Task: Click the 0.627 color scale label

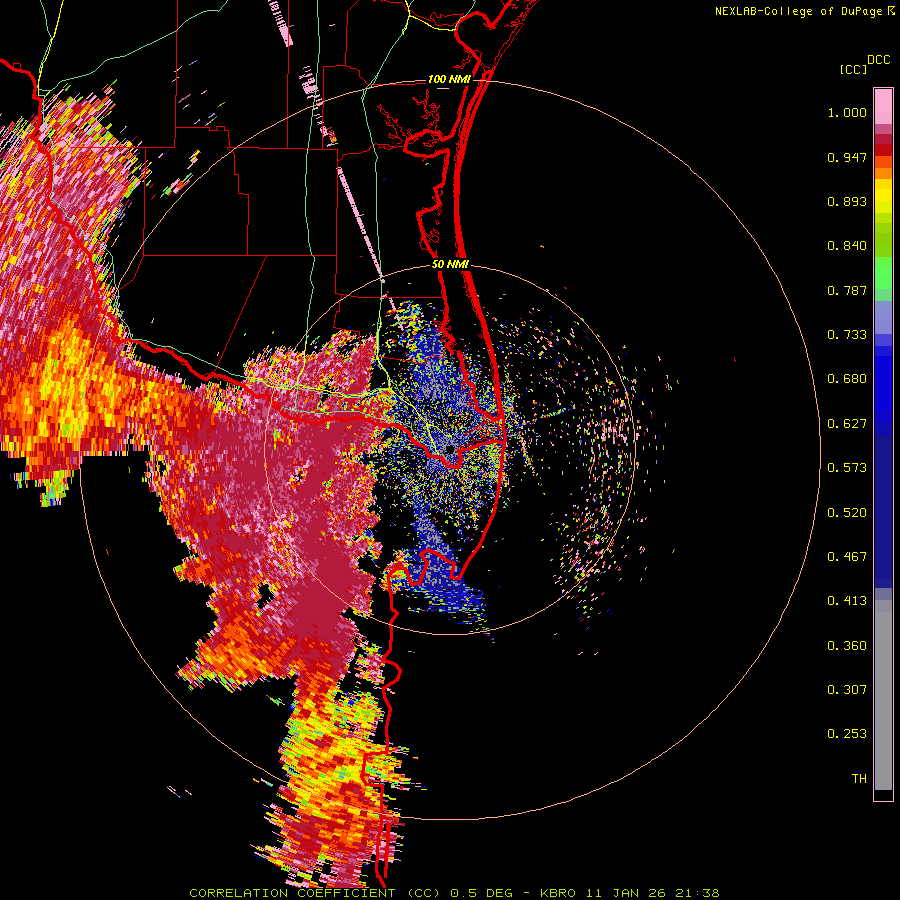Action: coord(847,424)
